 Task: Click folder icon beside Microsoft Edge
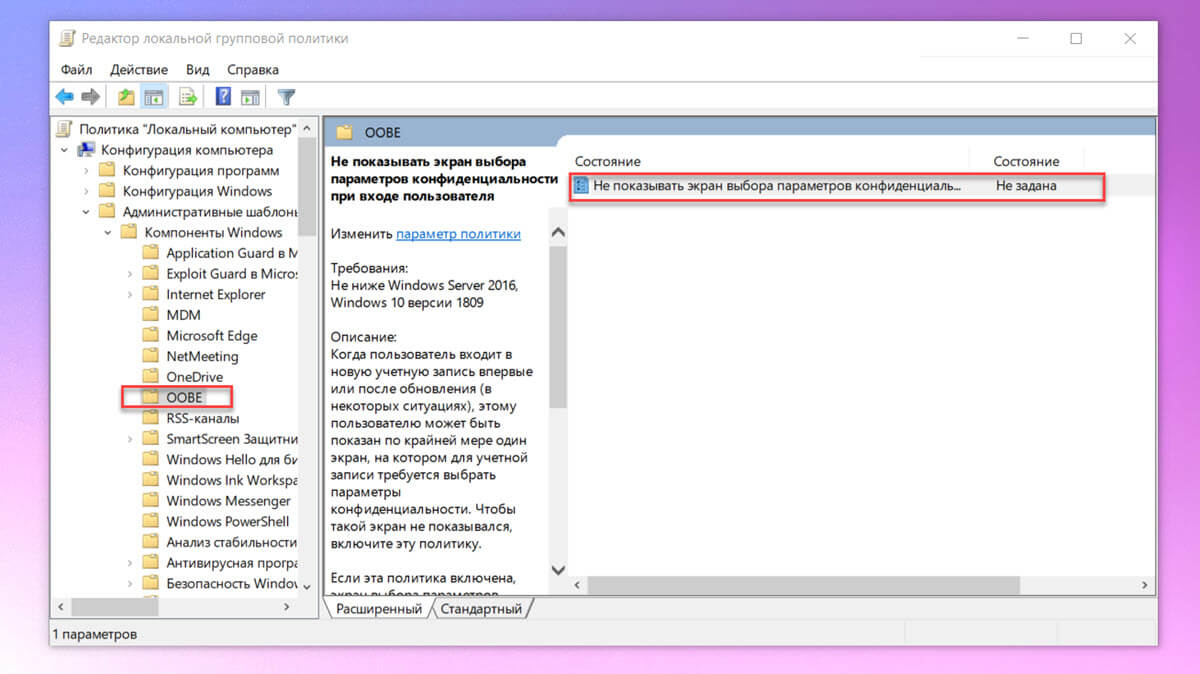tap(150, 336)
